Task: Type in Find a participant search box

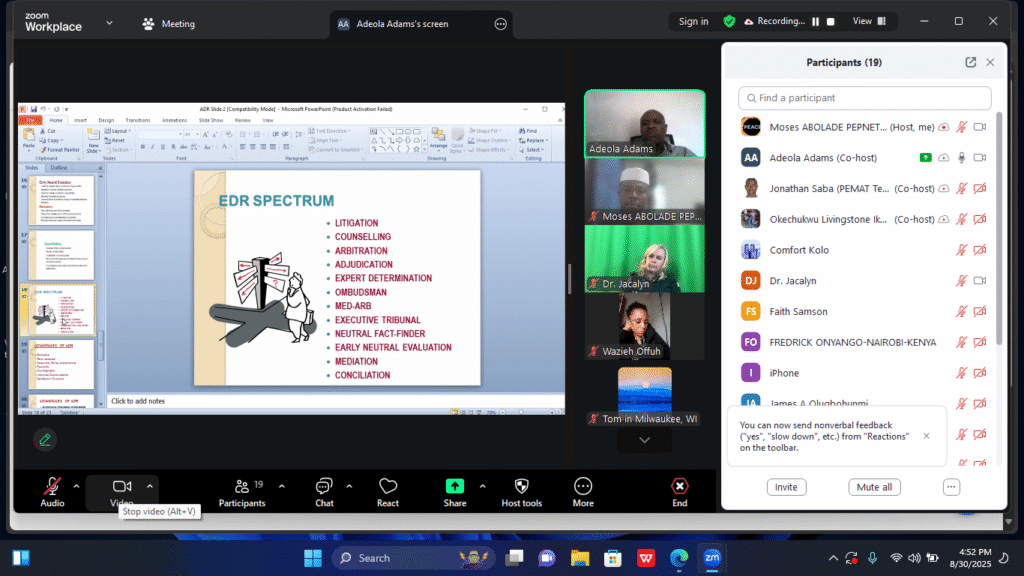Action: [865, 98]
